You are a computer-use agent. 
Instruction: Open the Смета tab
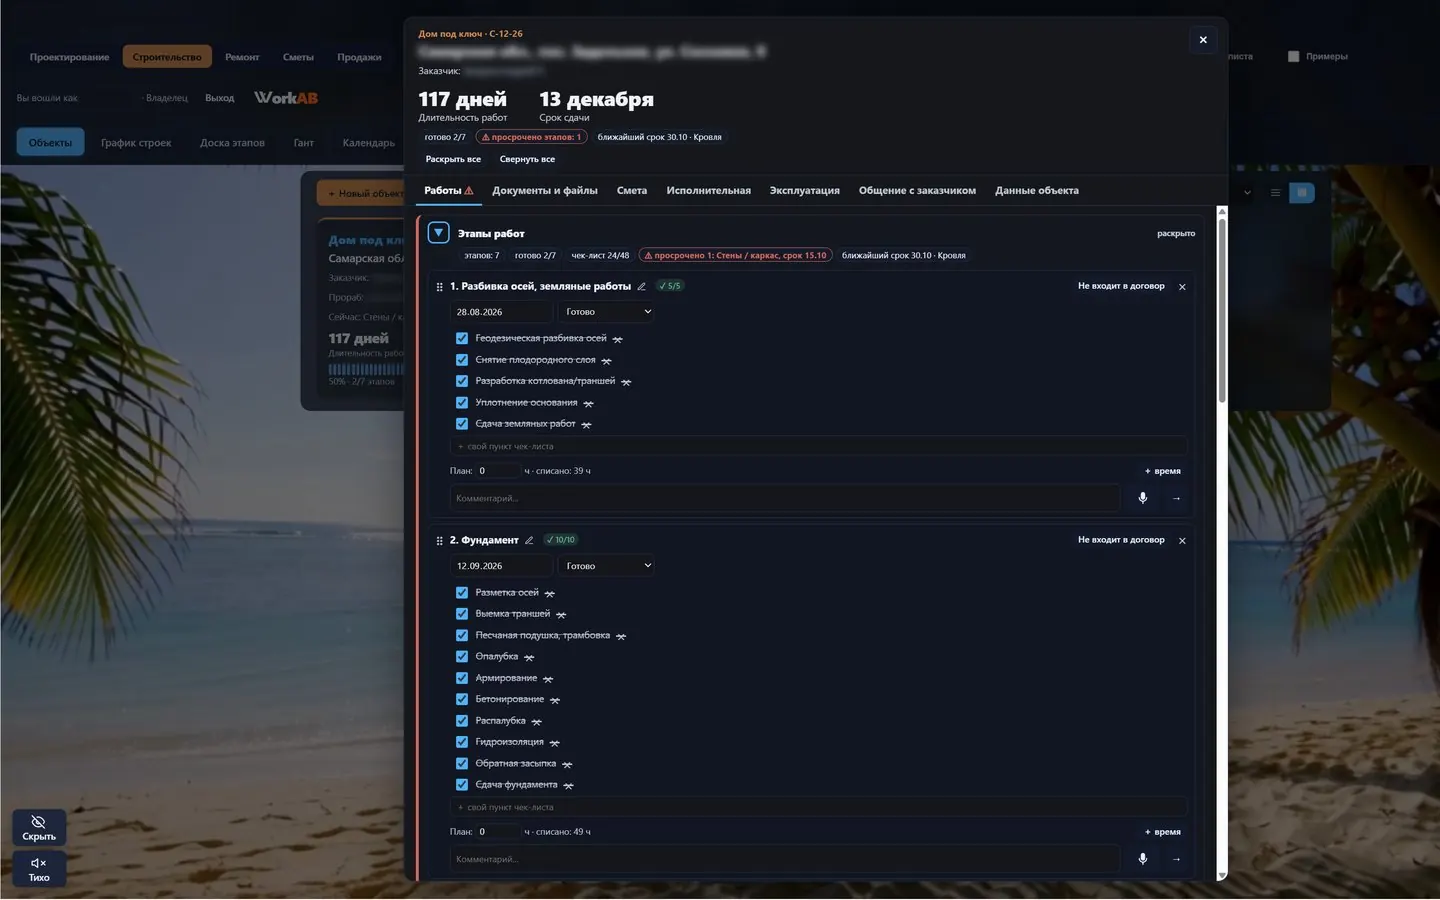(x=632, y=191)
